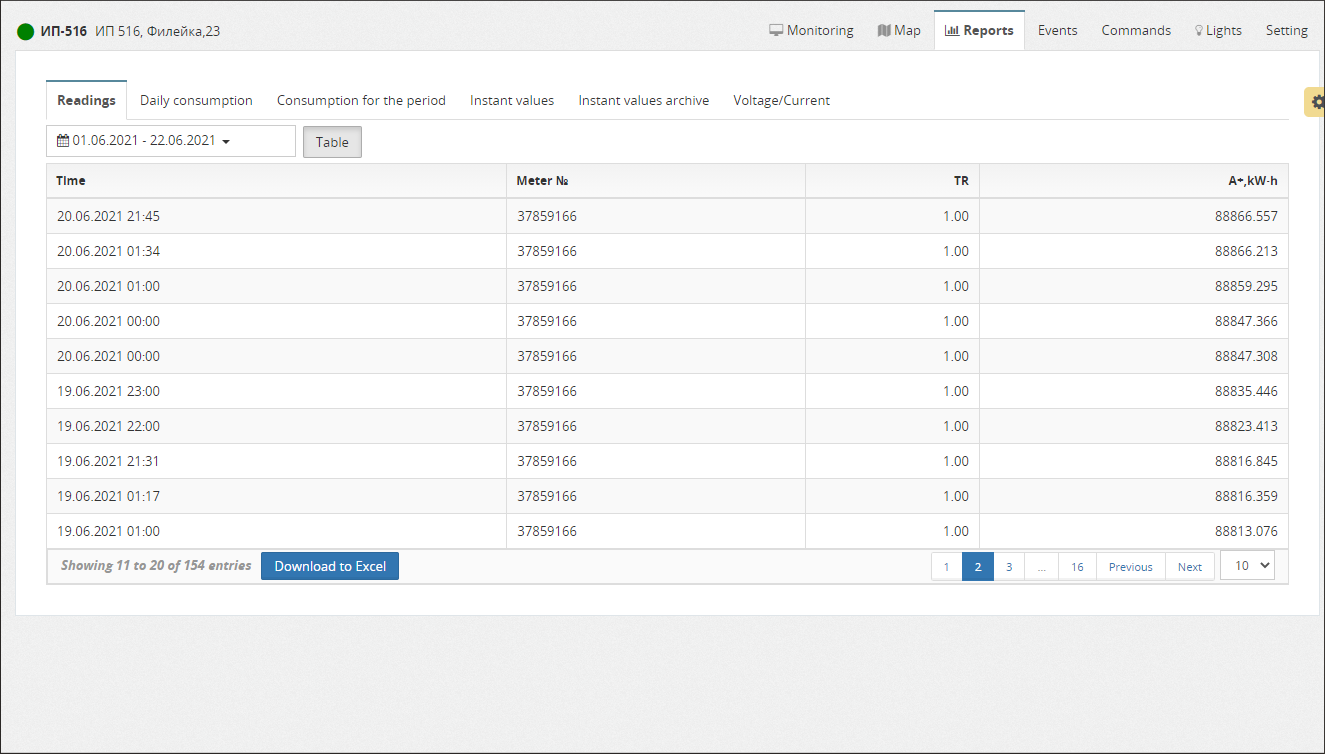Open the gear settings side panel
Viewport: 1325px width, 754px height.
tap(1316, 102)
